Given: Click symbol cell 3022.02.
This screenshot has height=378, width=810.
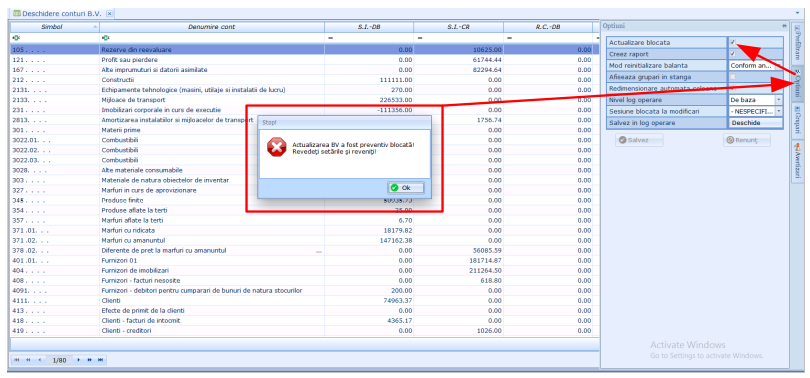Looking at the screenshot, I should click(x=55, y=150).
